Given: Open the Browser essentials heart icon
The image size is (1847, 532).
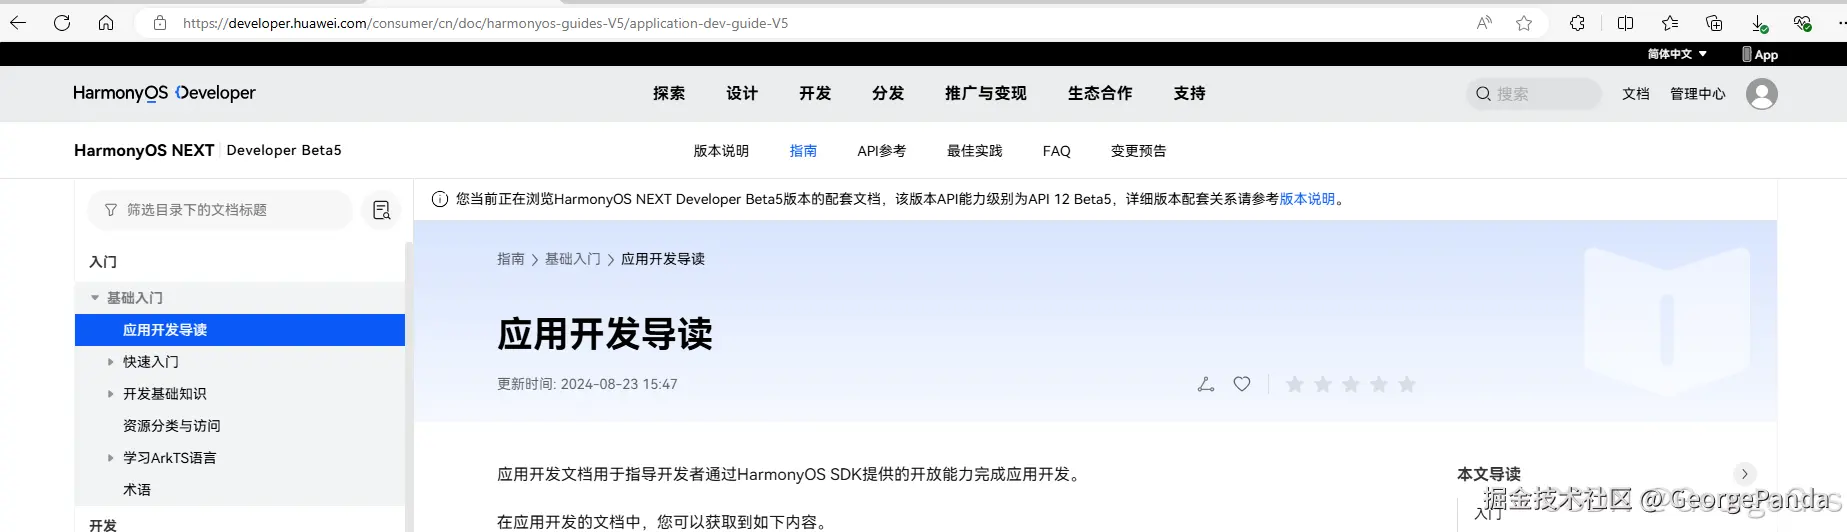Looking at the screenshot, I should (1803, 23).
